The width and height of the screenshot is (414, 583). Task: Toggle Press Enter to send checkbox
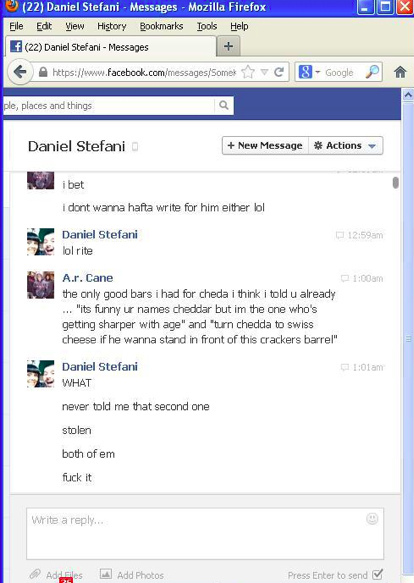378,574
